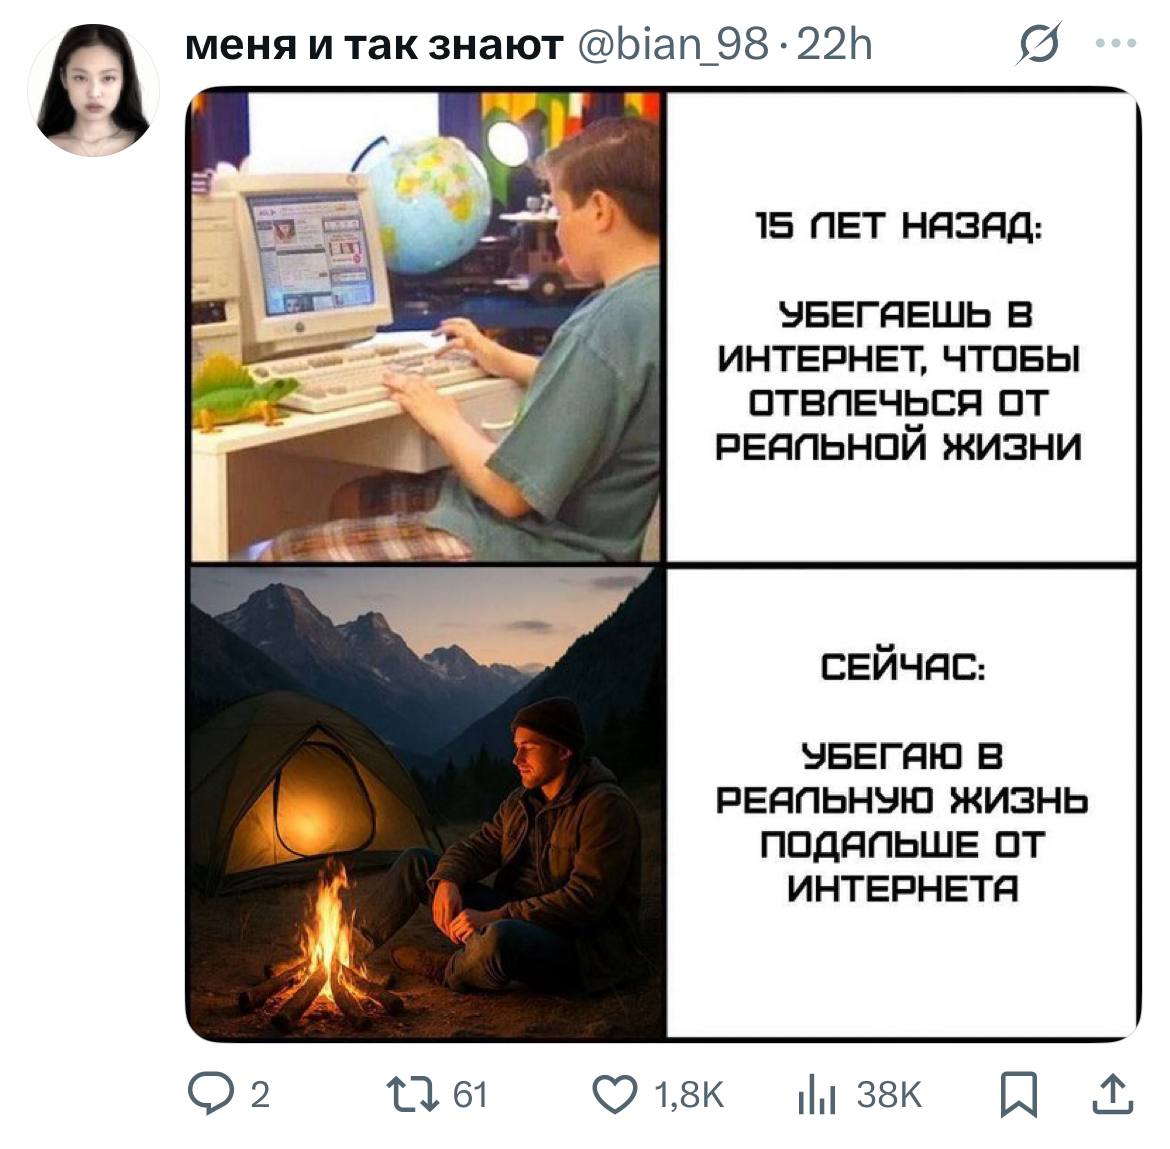The image size is (1170, 1149).
Task: Open the author's profile avatar
Action: (94, 90)
